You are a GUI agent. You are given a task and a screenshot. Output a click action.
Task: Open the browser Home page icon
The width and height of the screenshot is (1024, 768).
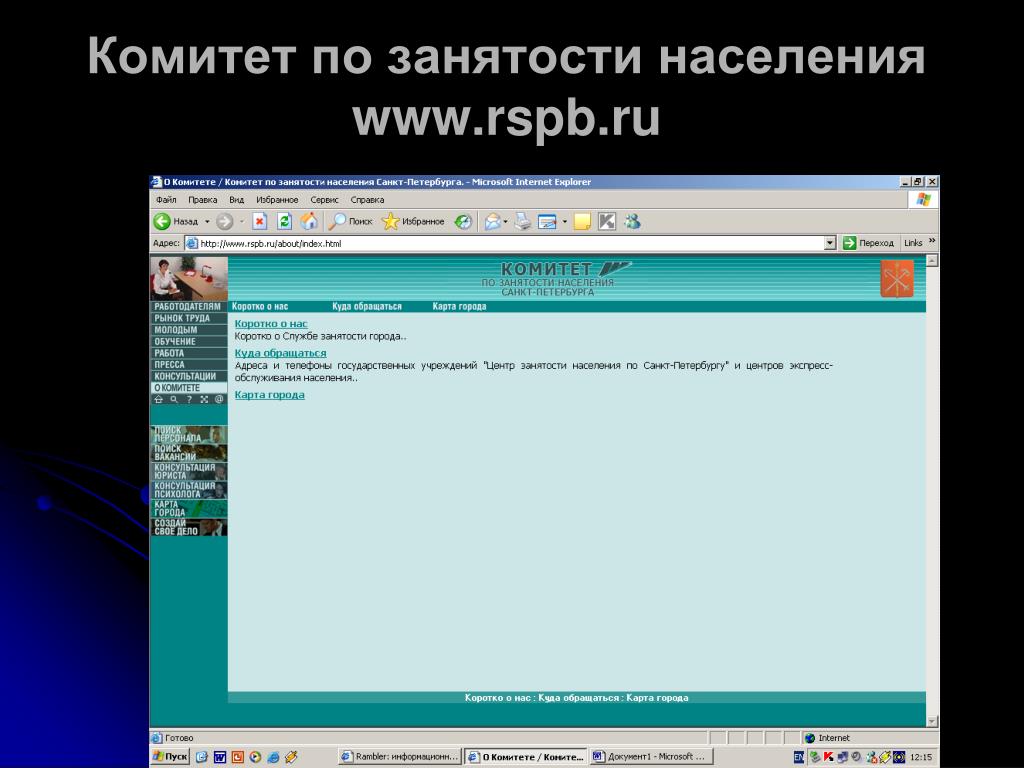click(309, 222)
